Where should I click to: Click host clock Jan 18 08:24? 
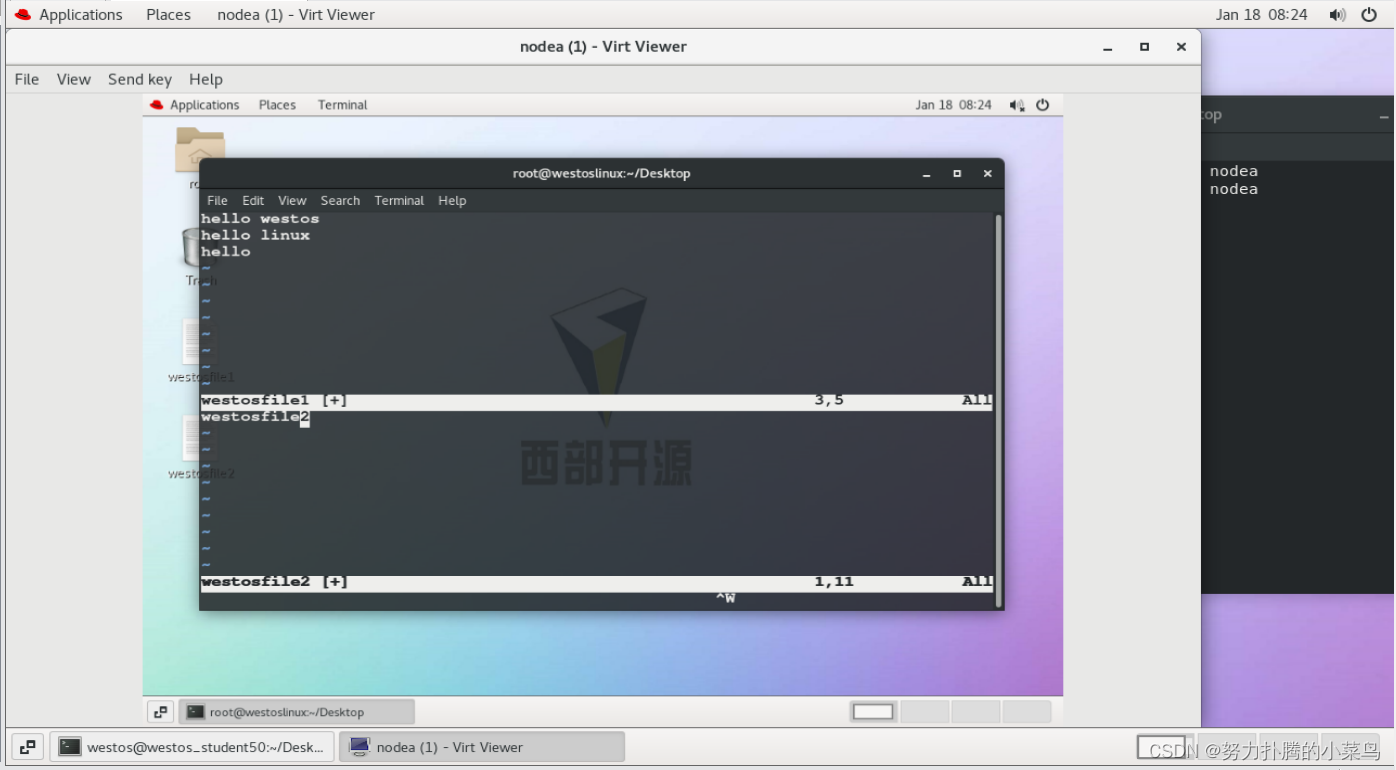coord(1262,14)
